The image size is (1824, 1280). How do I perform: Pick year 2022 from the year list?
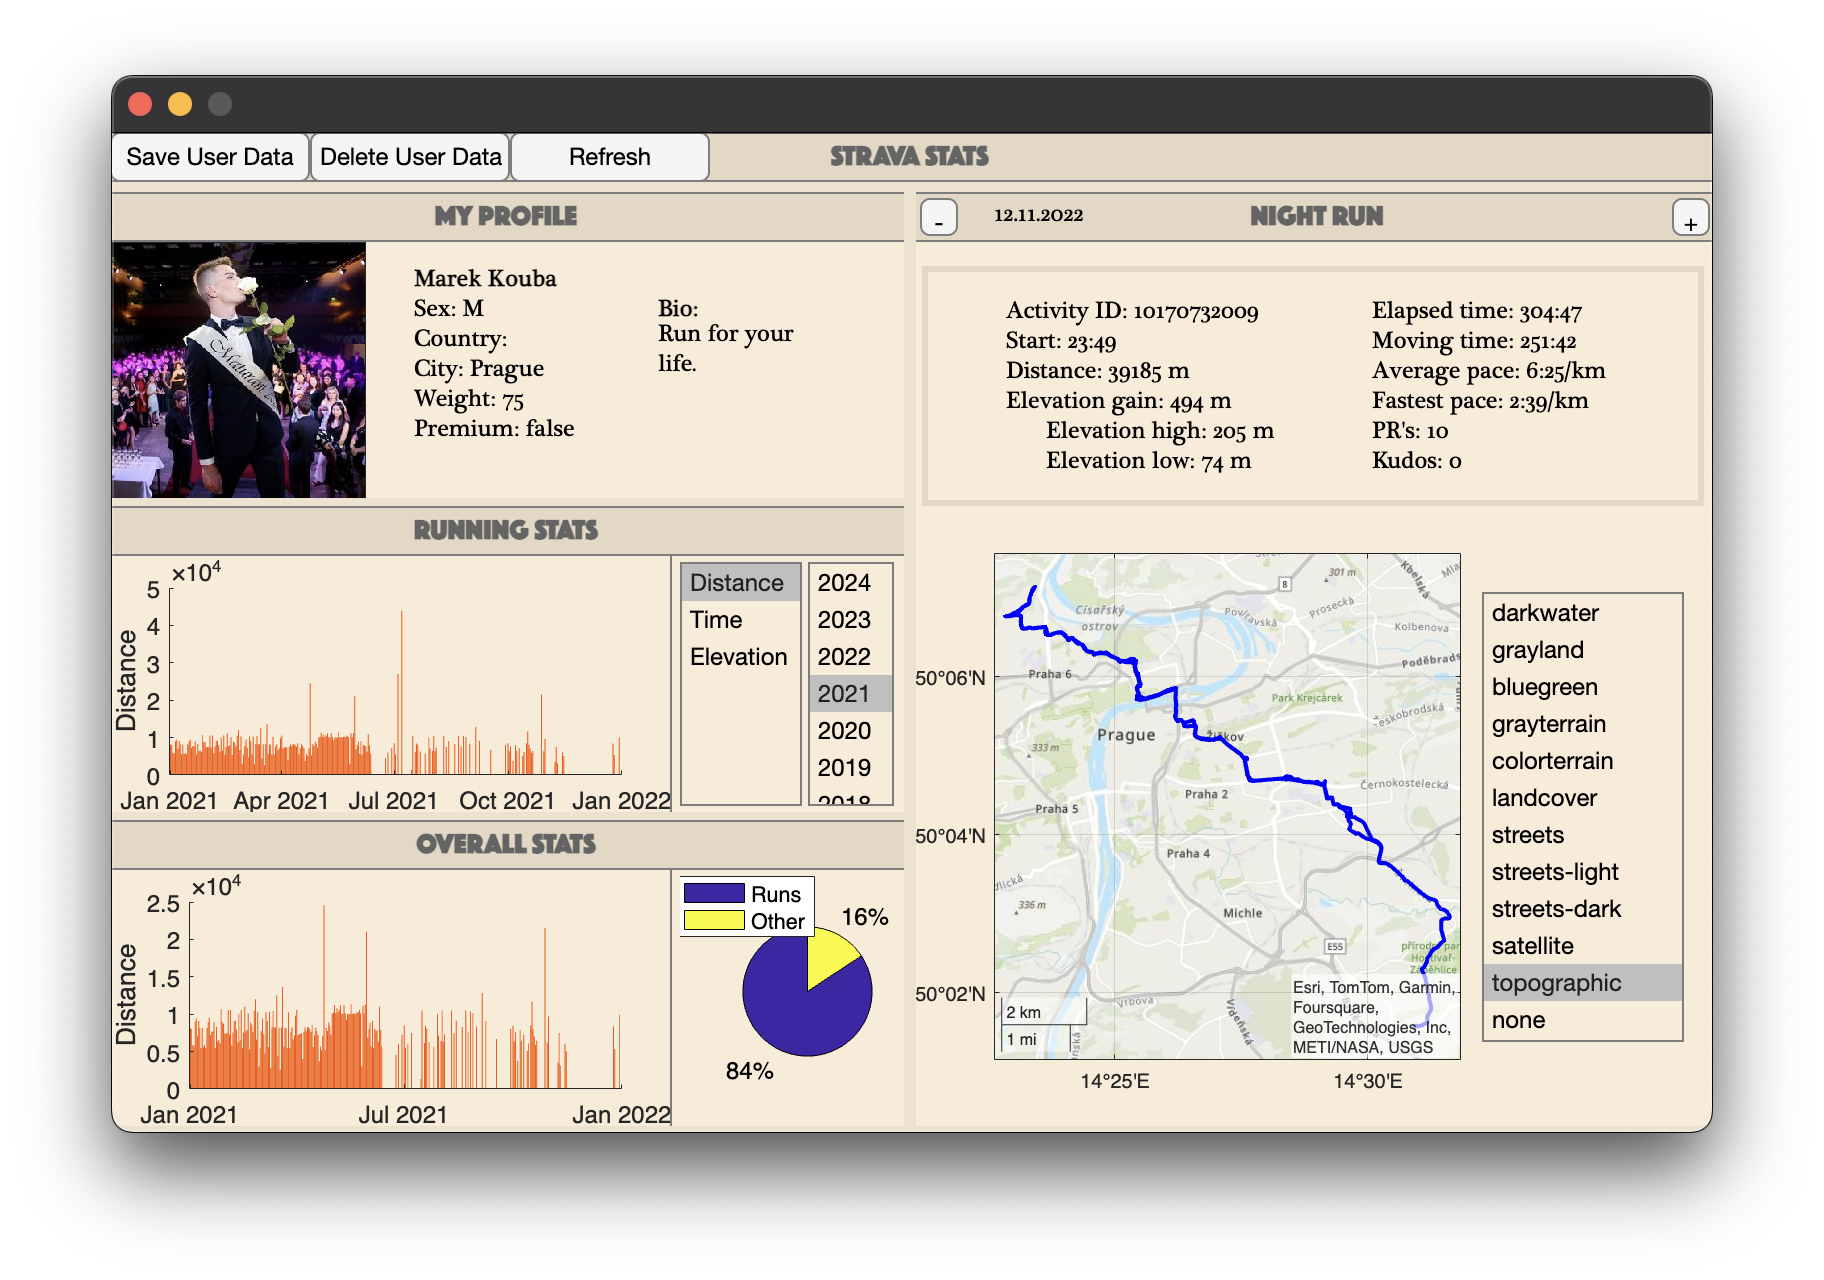point(844,657)
